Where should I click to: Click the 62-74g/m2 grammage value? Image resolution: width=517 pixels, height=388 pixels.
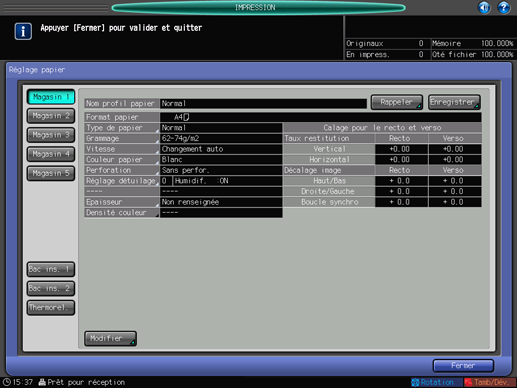tap(221, 139)
